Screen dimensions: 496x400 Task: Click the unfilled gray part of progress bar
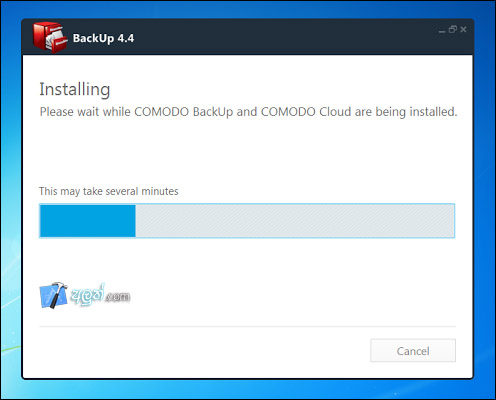pos(295,221)
